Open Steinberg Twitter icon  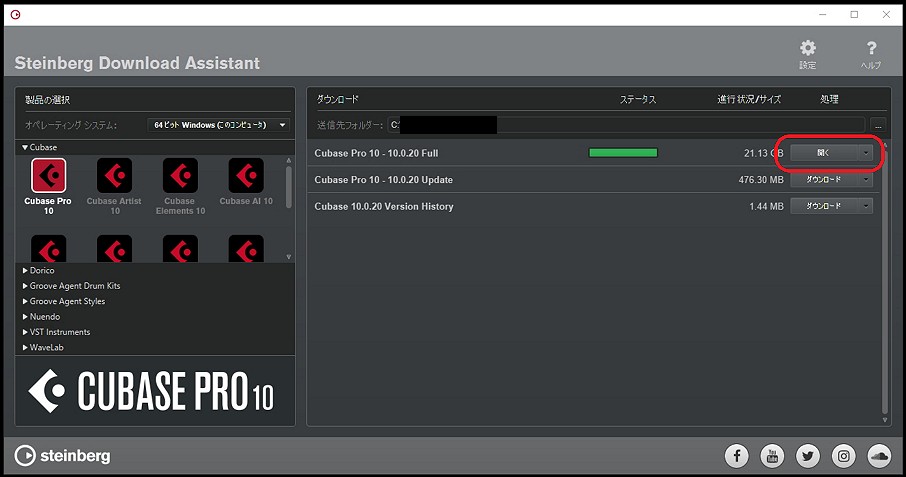click(808, 456)
